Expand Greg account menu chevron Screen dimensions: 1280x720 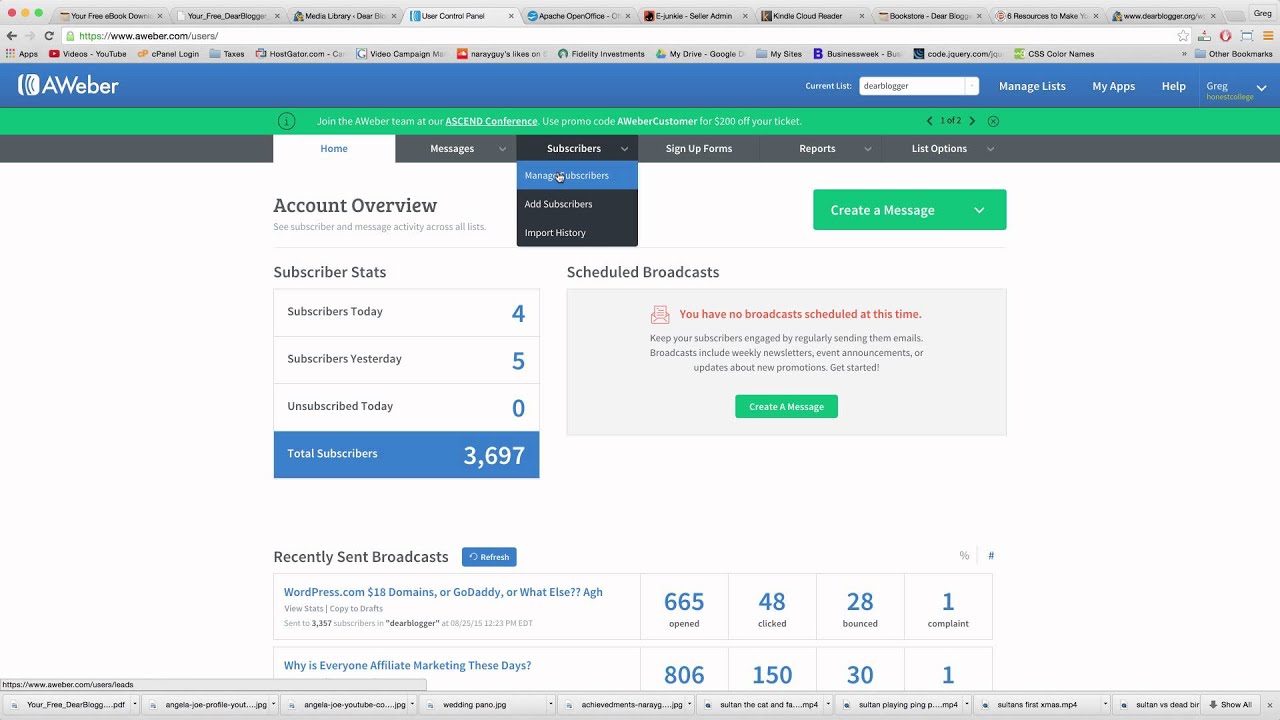click(1261, 88)
